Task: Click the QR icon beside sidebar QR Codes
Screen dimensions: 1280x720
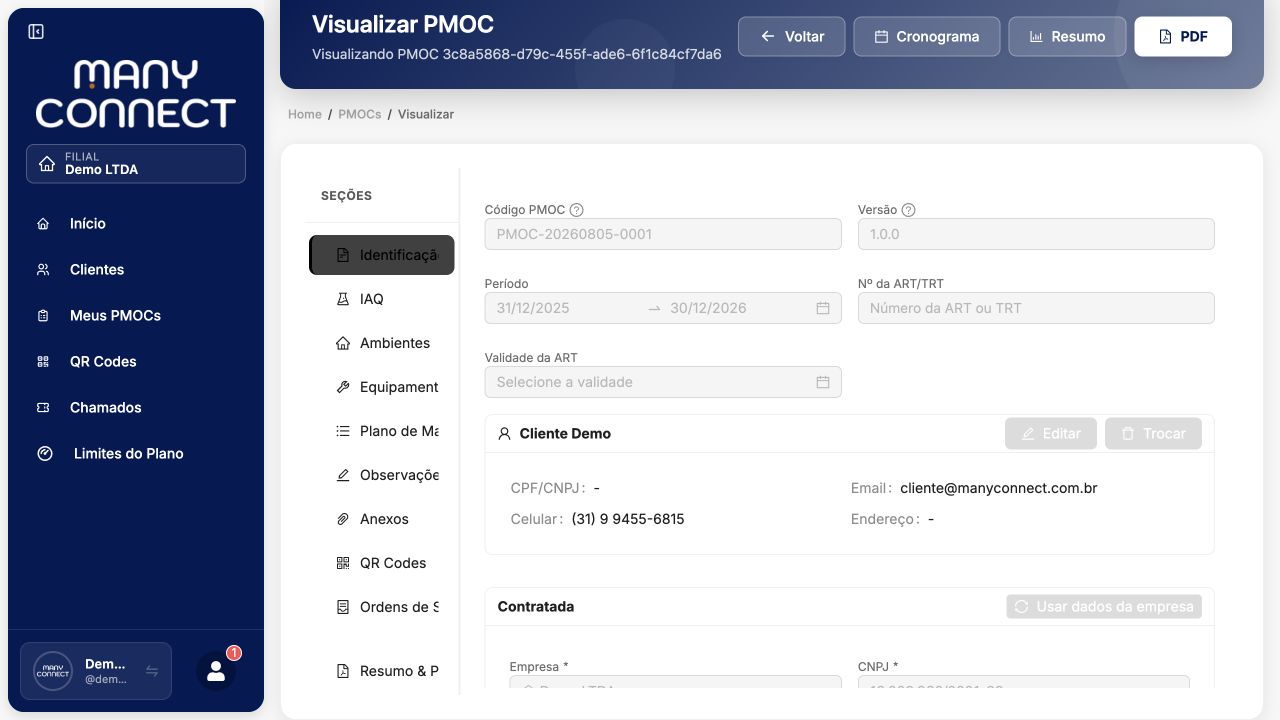Action: pos(43,362)
